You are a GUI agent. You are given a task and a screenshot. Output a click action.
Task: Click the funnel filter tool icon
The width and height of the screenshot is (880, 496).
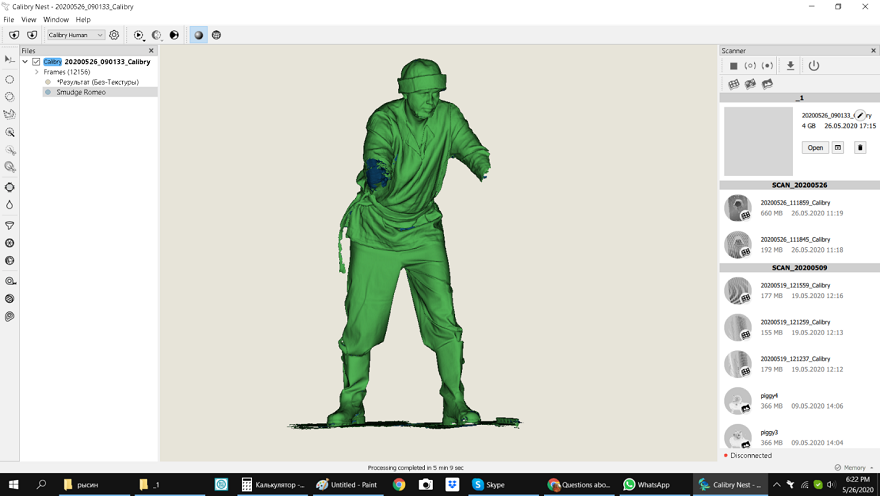pos(10,226)
